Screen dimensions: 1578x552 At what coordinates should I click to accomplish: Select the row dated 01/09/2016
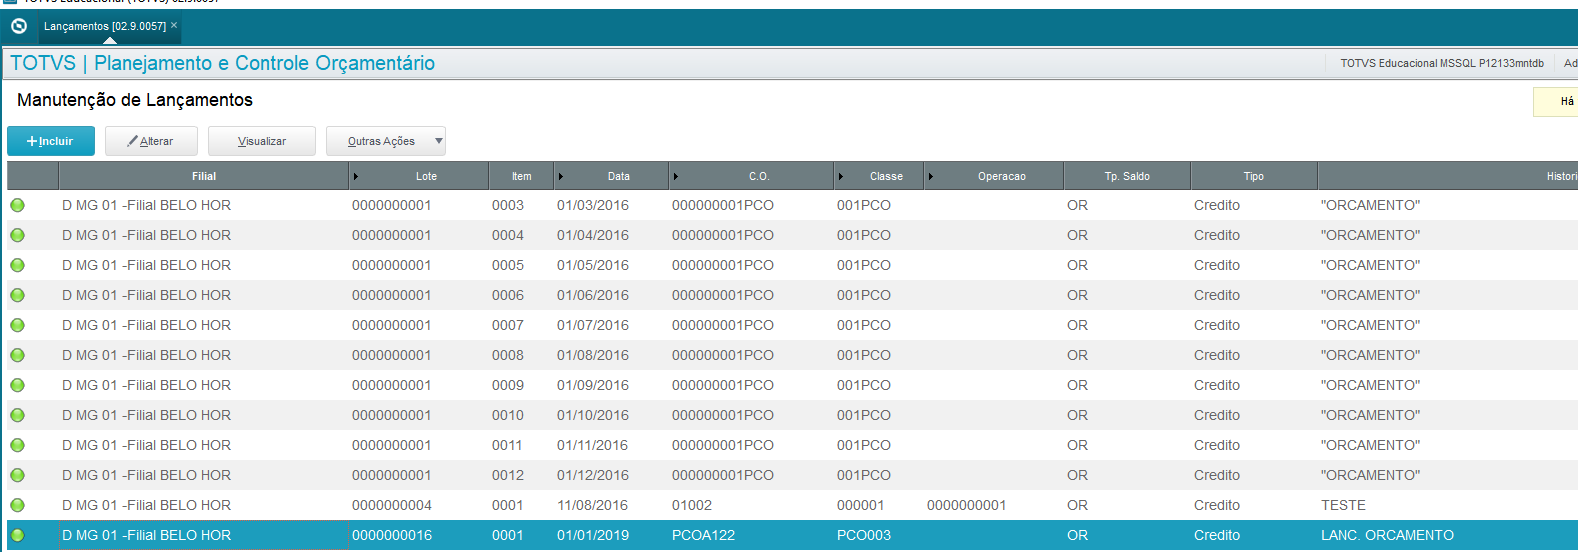point(792,385)
